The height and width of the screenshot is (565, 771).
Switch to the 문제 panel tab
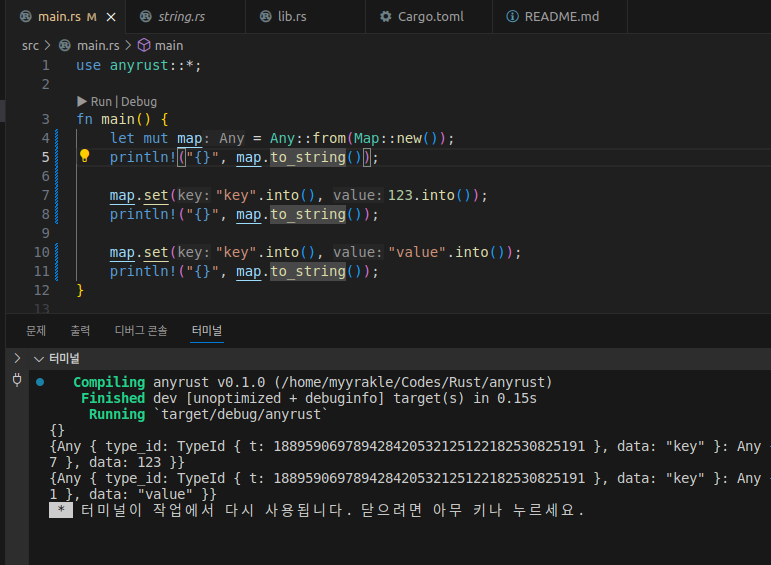point(36,330)
